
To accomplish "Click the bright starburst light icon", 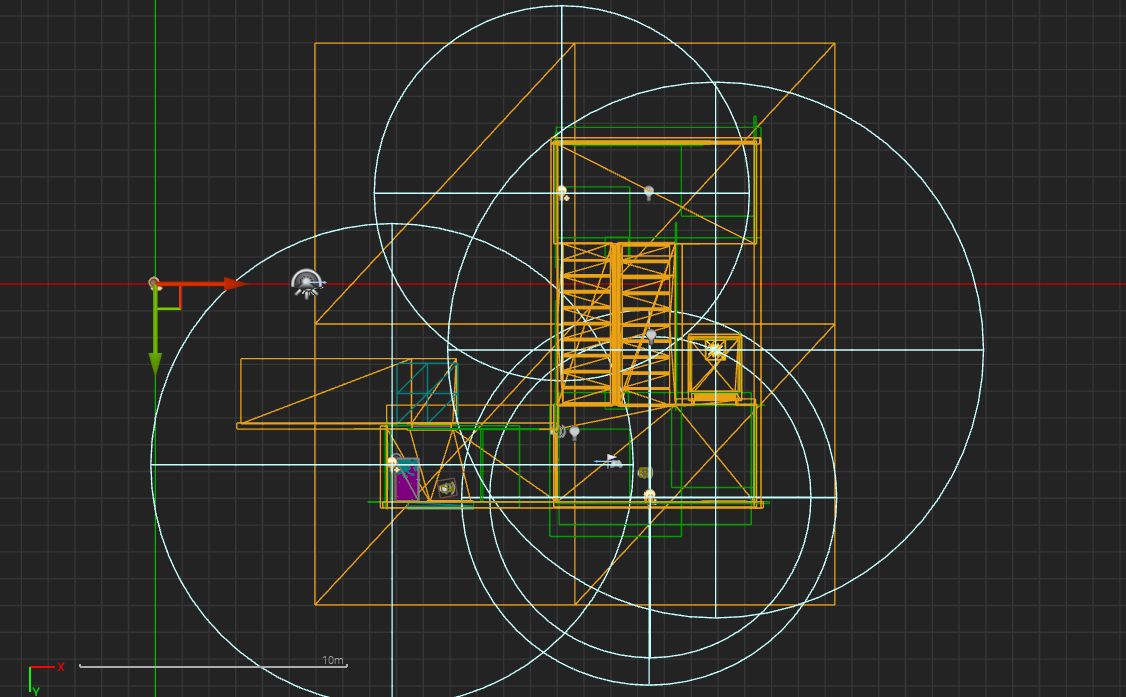I will pyautogui.click(x=715, y=350).
